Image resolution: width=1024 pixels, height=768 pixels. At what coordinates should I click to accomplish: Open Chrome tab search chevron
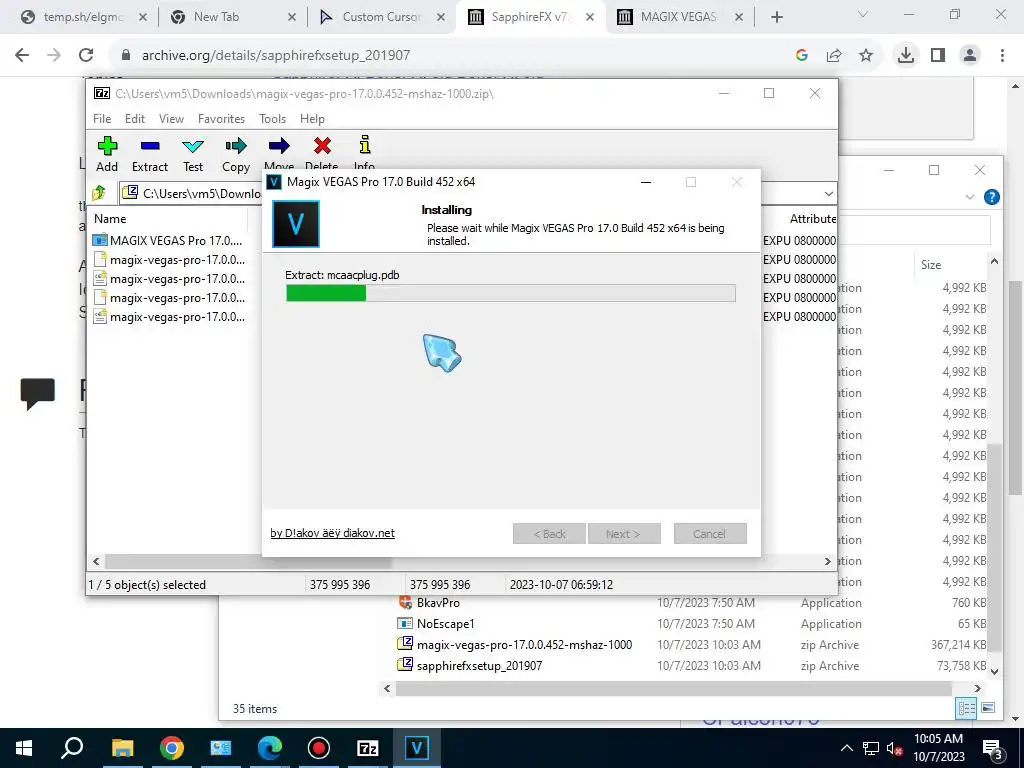pos(863,14)
